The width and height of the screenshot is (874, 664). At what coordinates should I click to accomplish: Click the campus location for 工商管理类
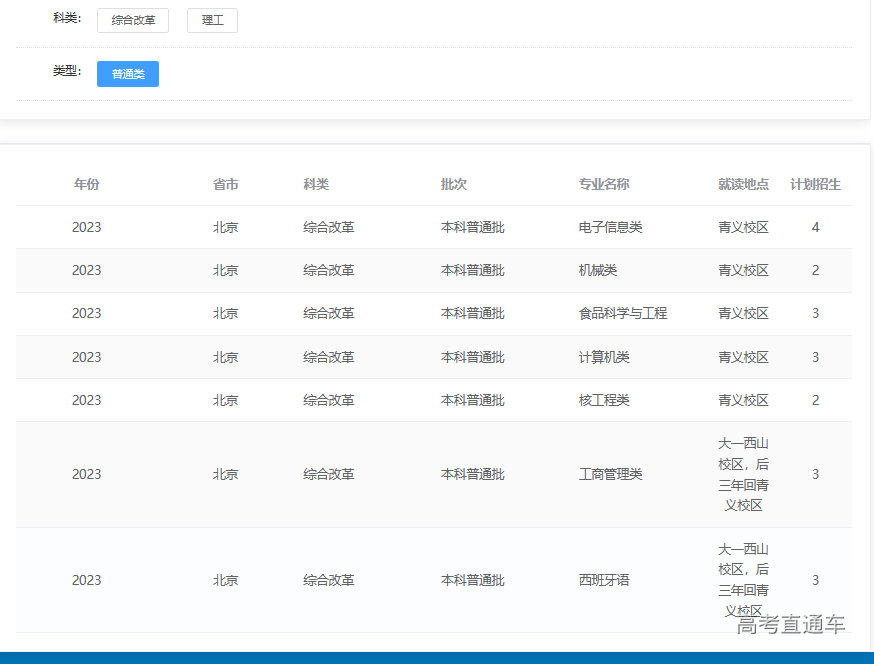[743, 474]
